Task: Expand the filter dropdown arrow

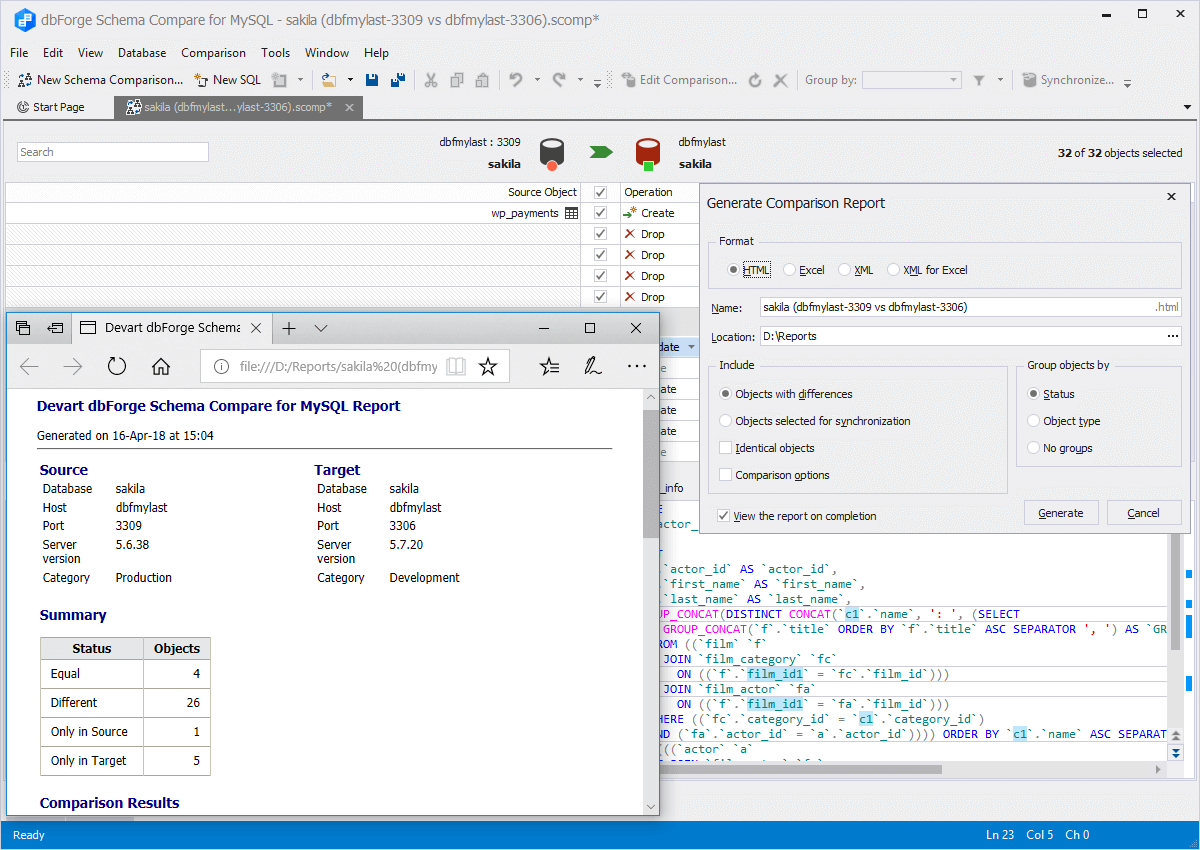Action: (1000, 80)
